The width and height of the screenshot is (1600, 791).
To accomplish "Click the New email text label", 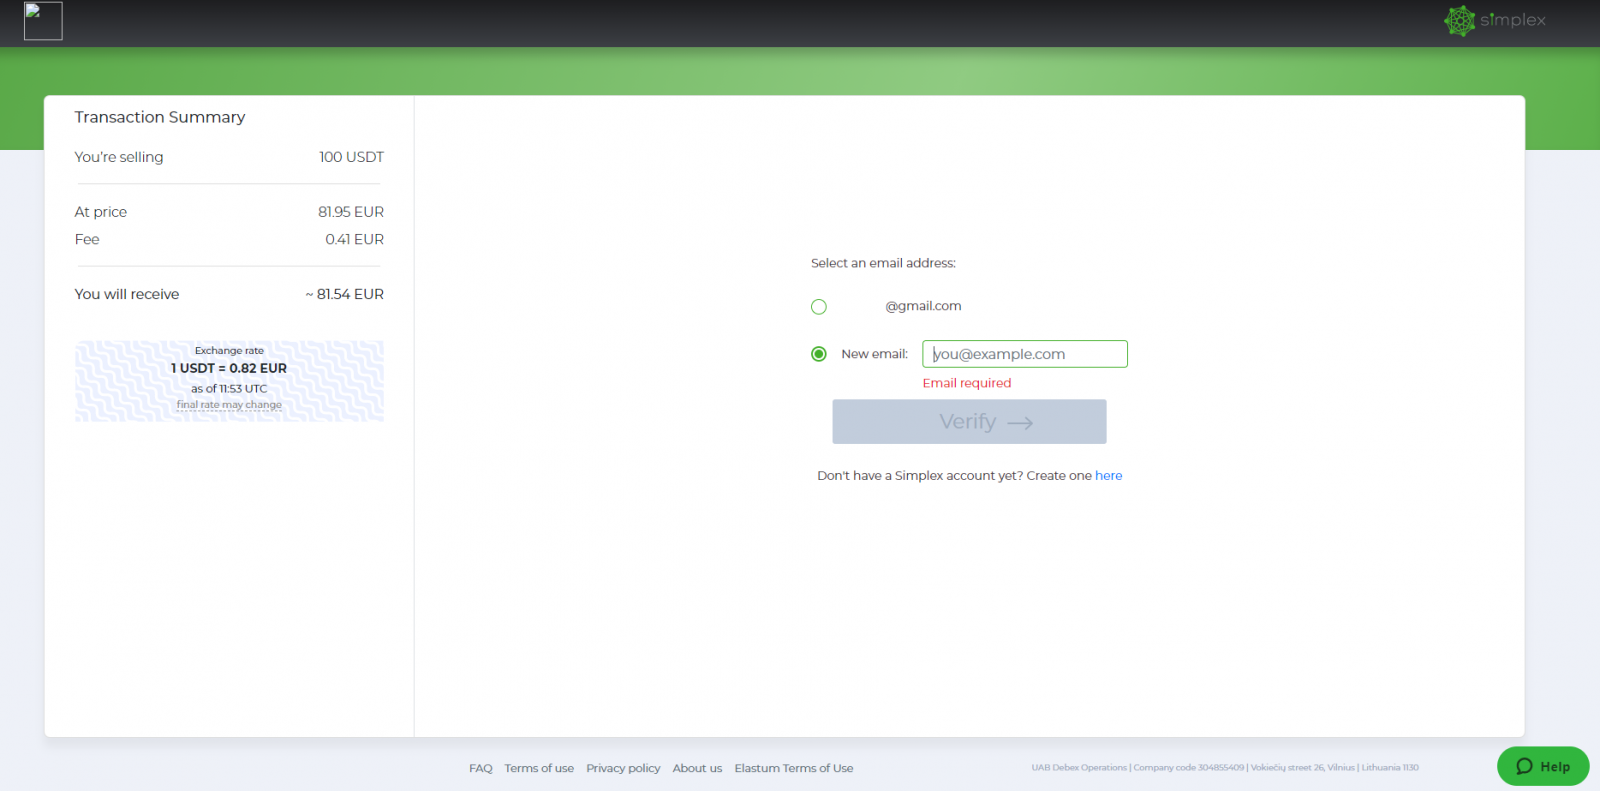I will [874, 354].
